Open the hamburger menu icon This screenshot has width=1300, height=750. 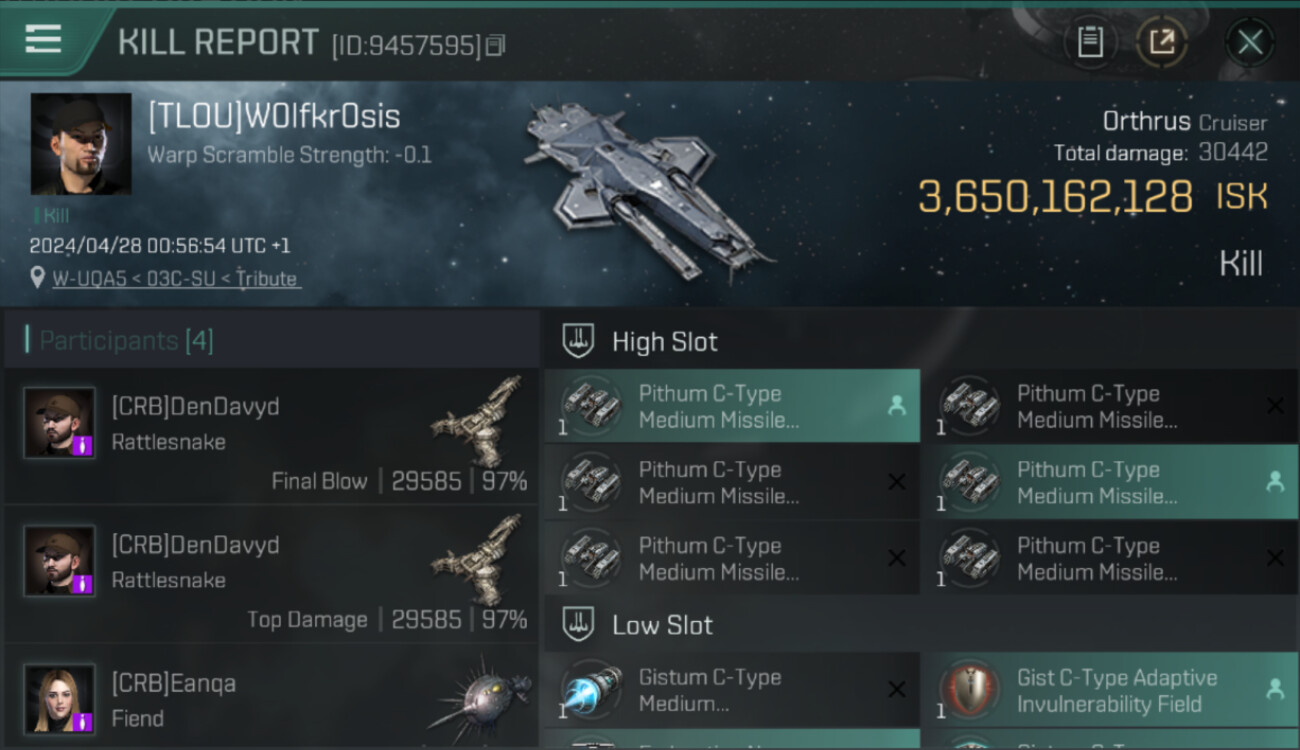click(x=43, y=39)
